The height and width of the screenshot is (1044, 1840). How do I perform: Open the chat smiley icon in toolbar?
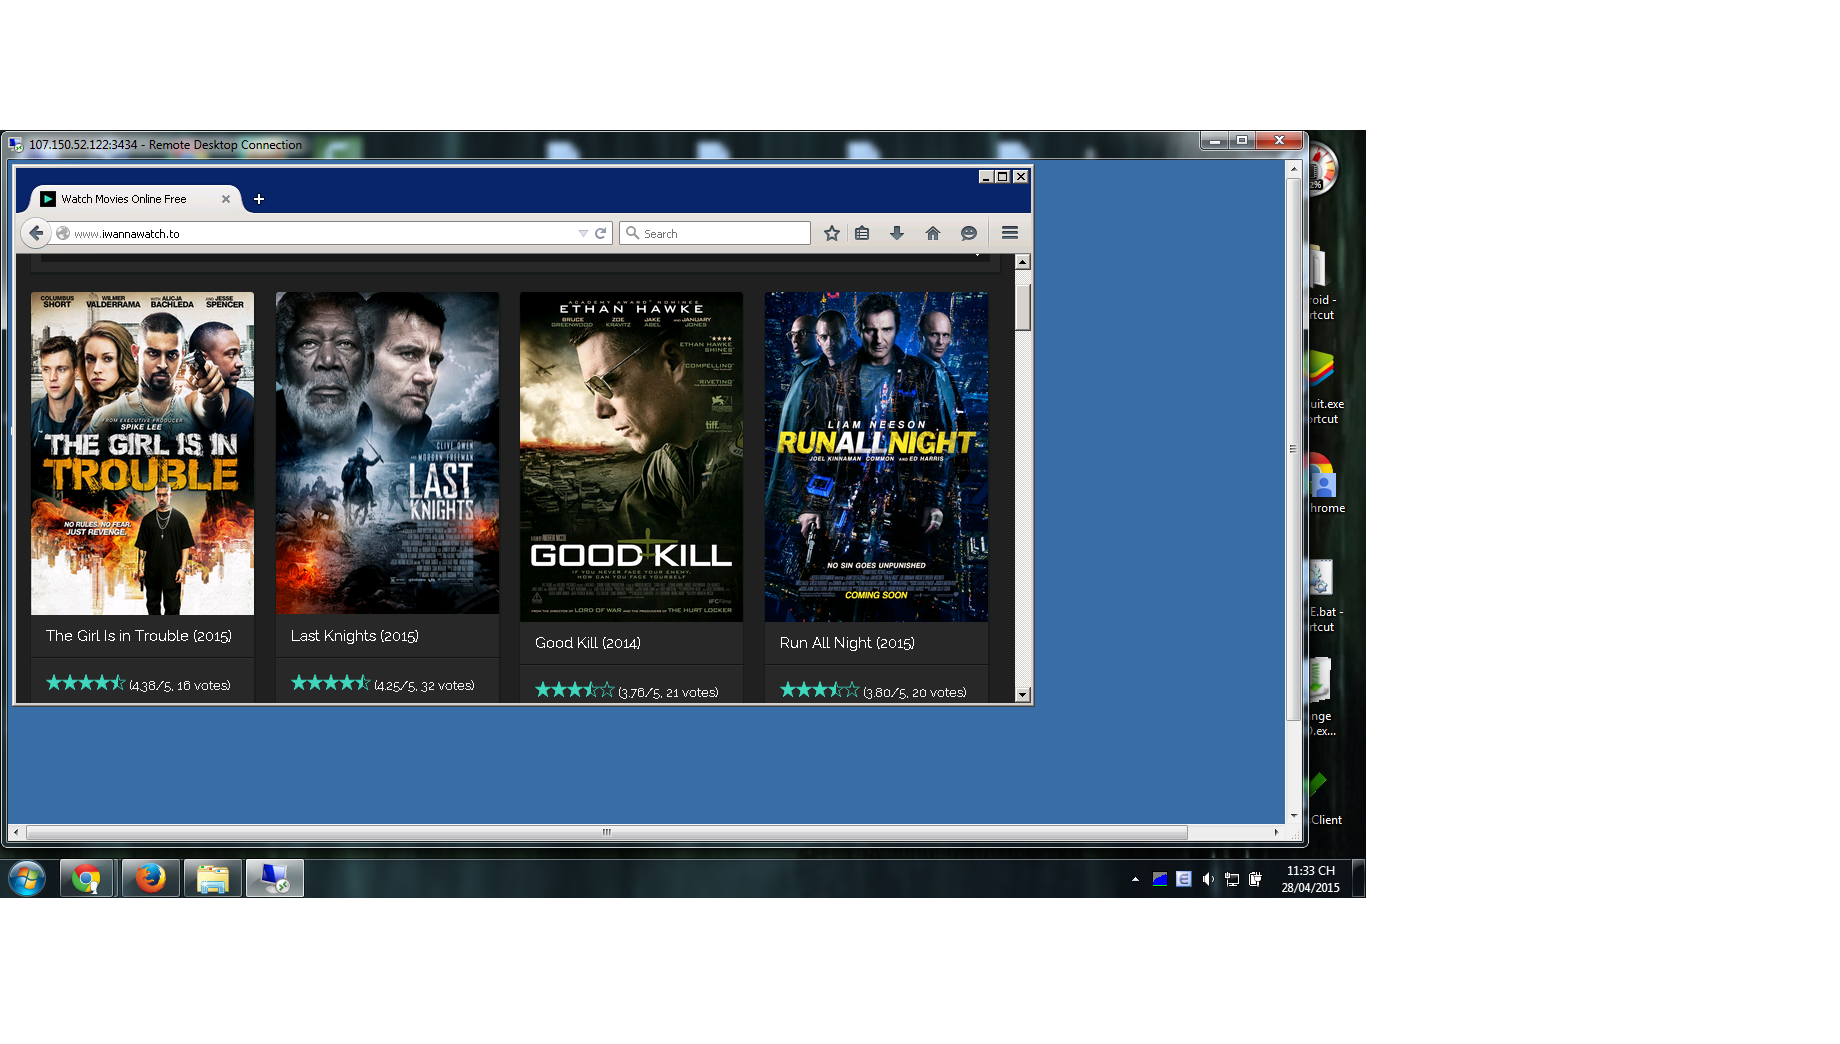pyautogui.click(x=968, y=233)
